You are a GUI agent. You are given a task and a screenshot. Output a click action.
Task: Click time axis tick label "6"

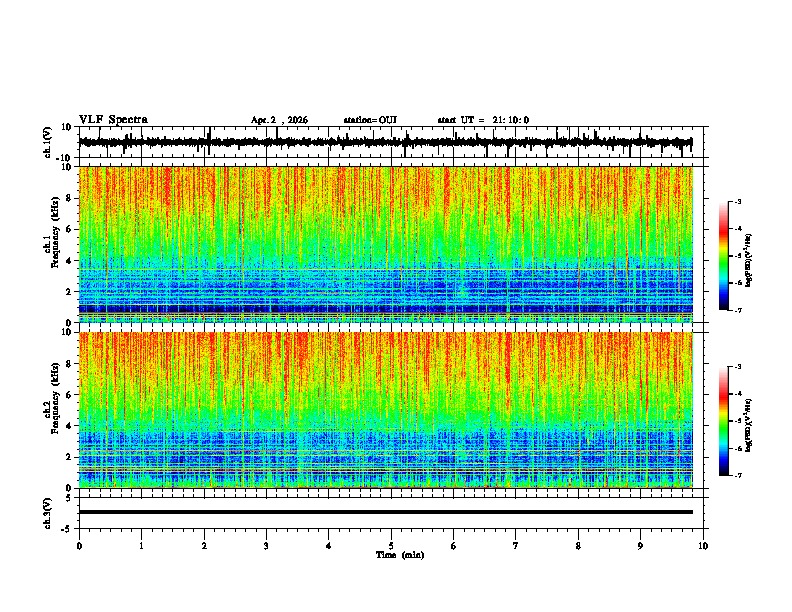click(x=454, y=546)
